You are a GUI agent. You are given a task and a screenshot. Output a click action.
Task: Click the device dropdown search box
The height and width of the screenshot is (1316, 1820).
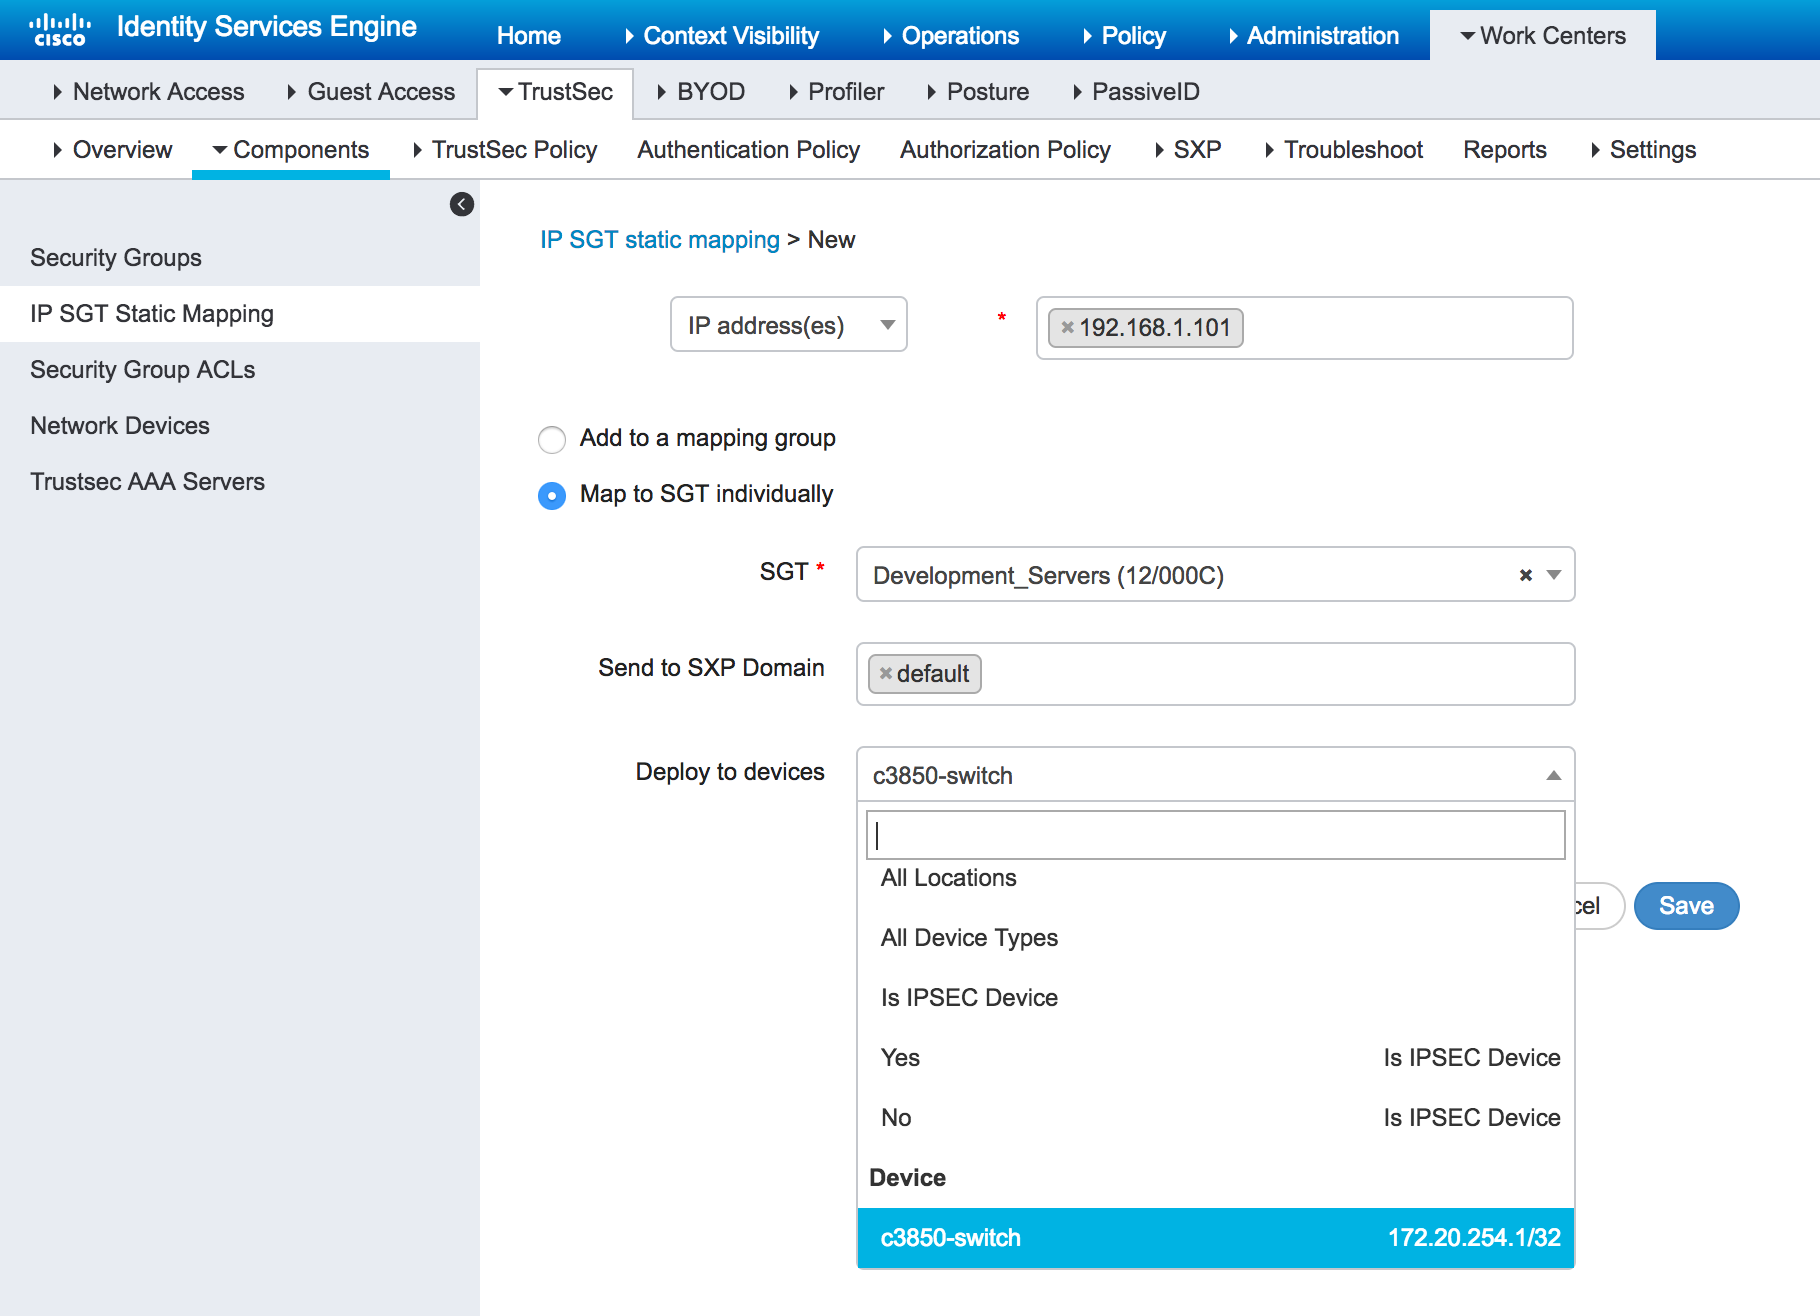pos(1215,835)
